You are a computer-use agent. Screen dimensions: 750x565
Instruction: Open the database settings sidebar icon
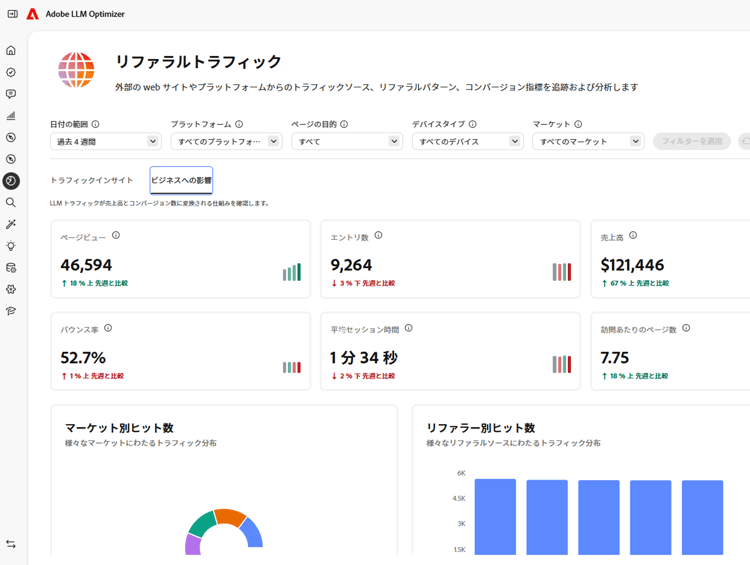pyautogui.click(x=11, y=267)
